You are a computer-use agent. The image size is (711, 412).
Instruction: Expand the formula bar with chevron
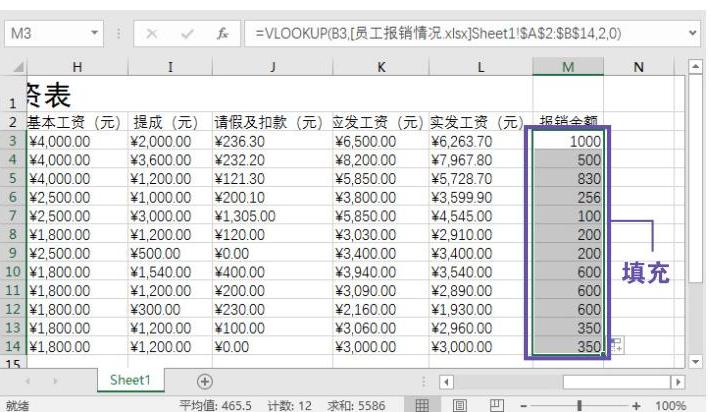click(692, 33)
